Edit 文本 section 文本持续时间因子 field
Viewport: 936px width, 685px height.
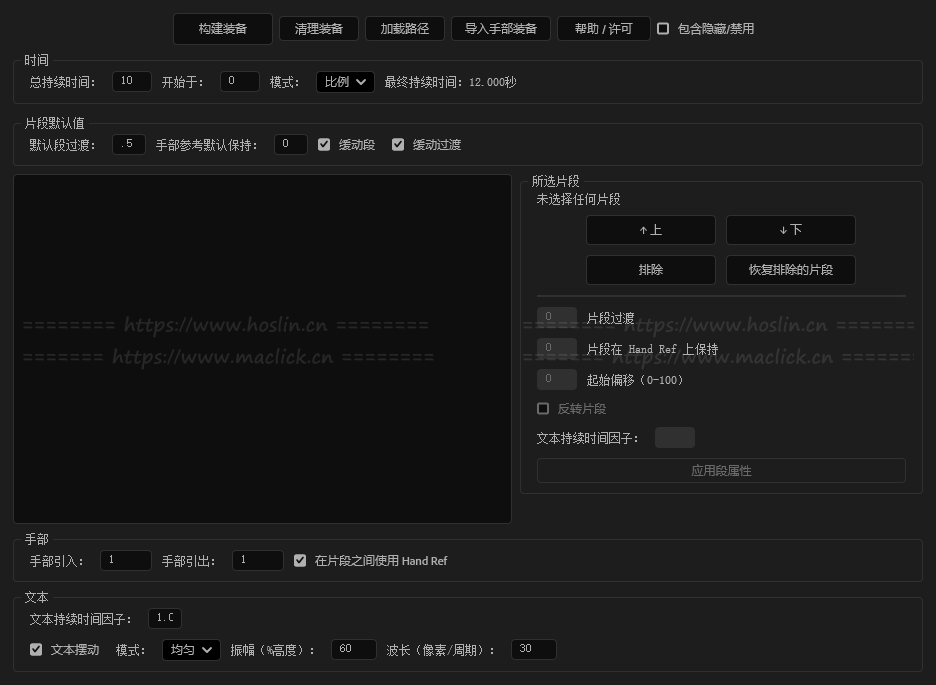pos(165,618)
